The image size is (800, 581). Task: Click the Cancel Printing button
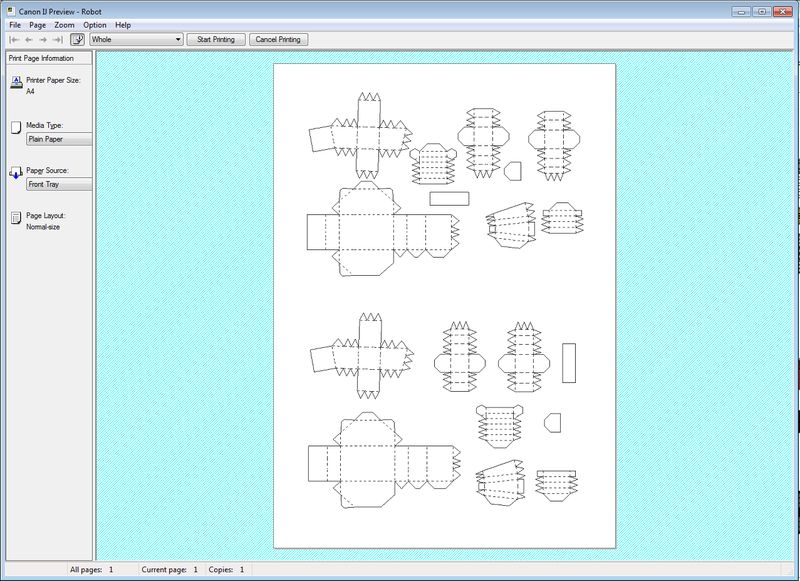click(278, 39)
